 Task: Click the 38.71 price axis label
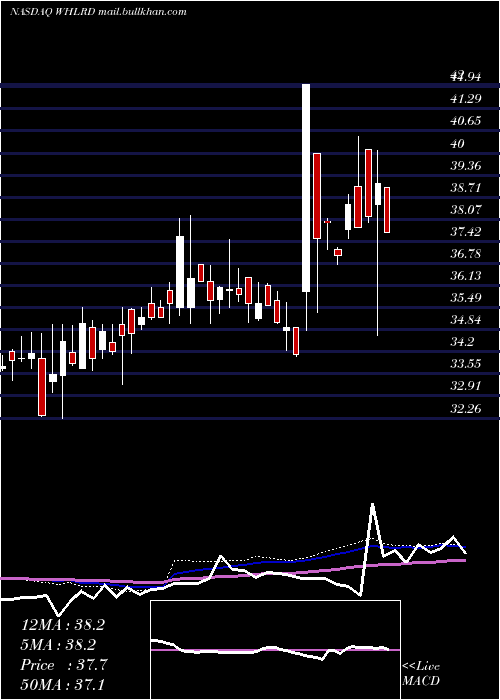466,188
